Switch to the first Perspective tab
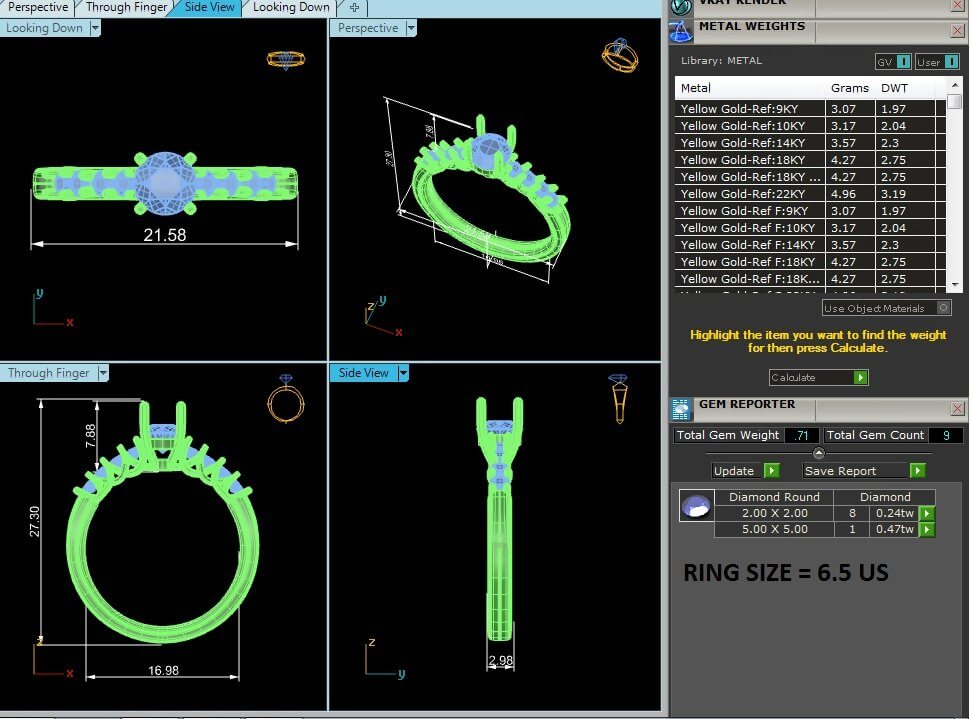This screenshot has height=719, width=973. pyautogui.click(x=38, y=7)
